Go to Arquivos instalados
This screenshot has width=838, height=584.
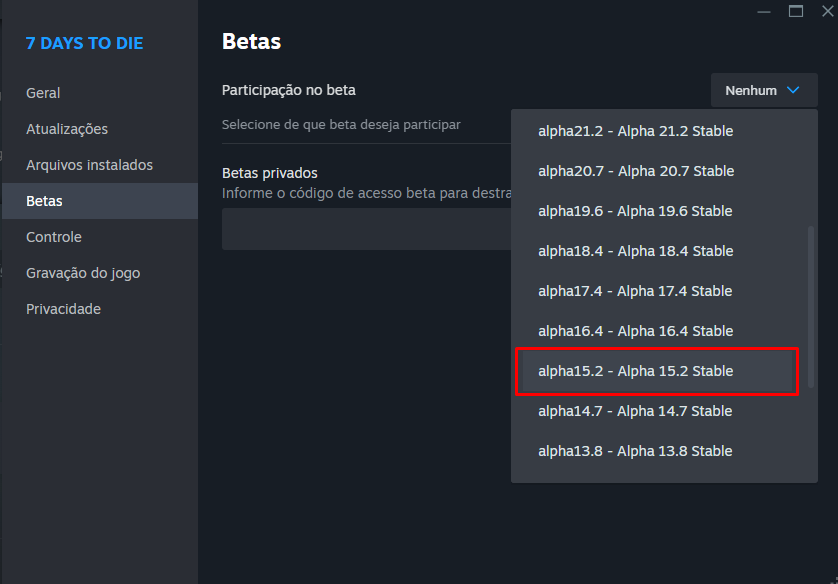(x=100, y=165)
